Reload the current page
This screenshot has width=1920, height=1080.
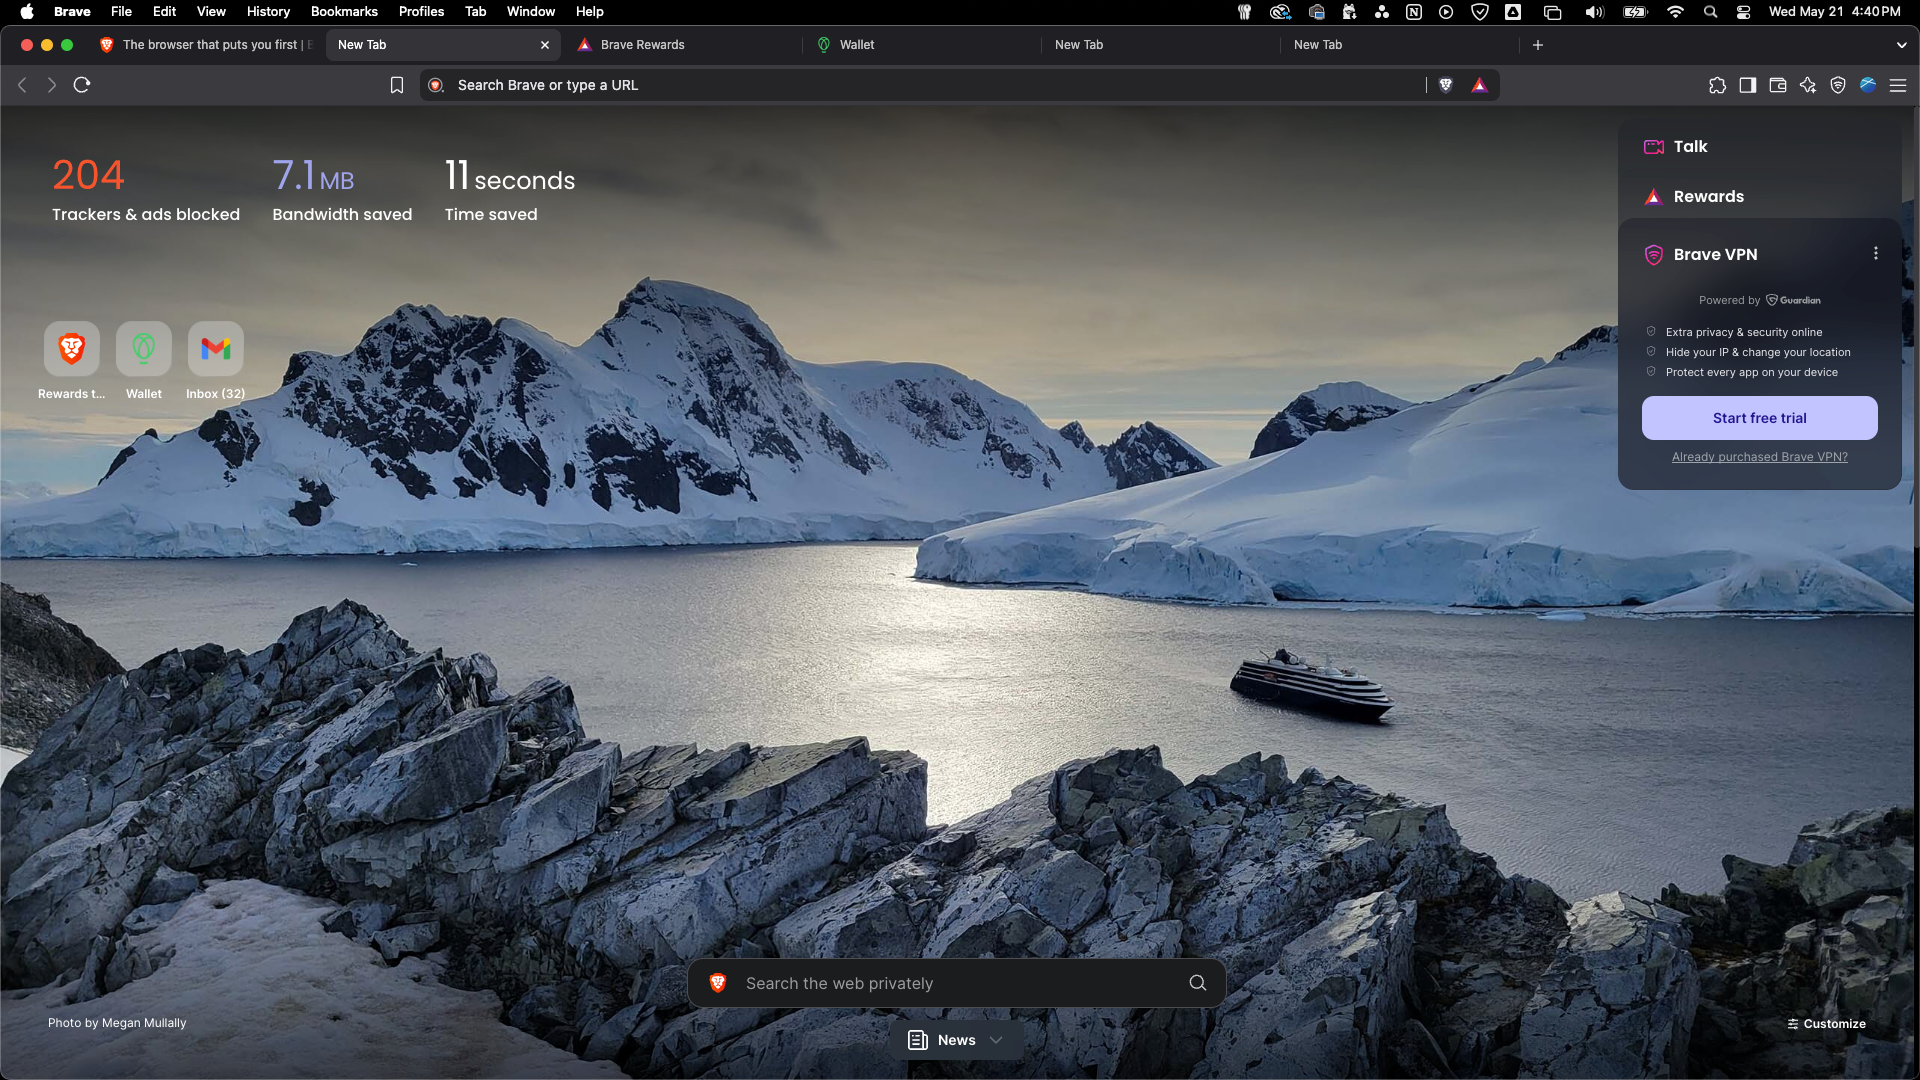click(x=81, y=85)
